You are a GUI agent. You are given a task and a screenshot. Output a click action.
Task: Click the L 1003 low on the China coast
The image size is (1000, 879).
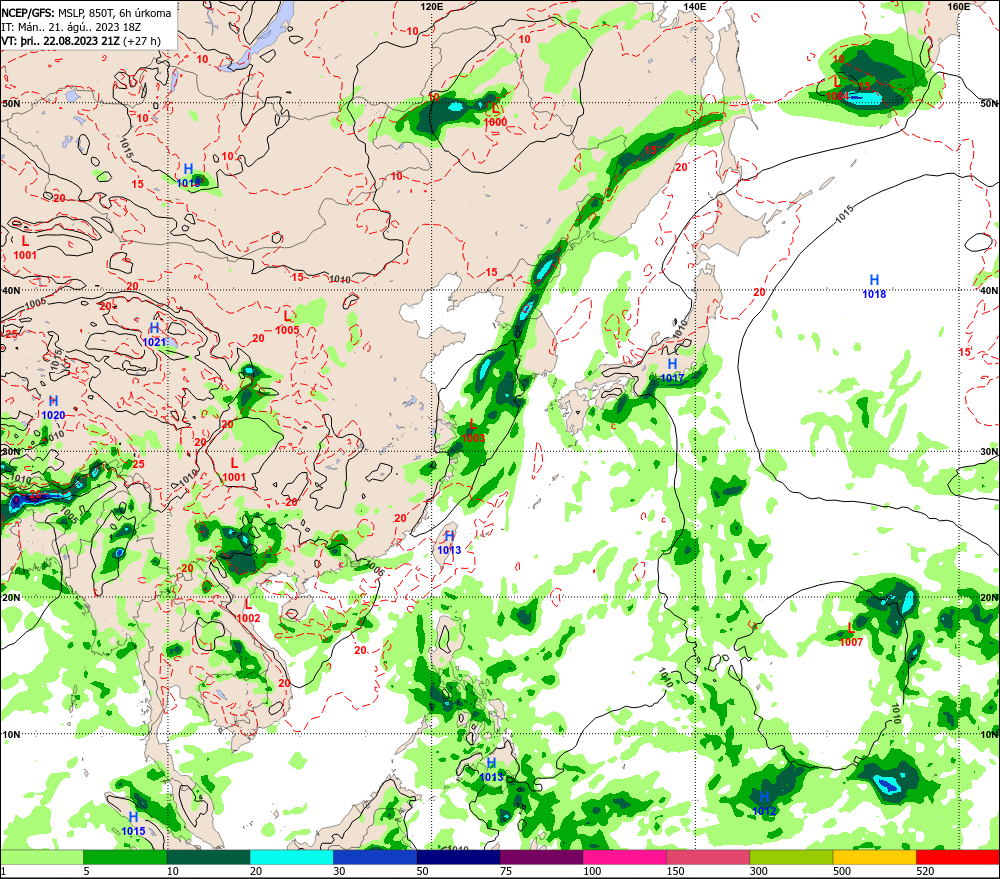473,431
